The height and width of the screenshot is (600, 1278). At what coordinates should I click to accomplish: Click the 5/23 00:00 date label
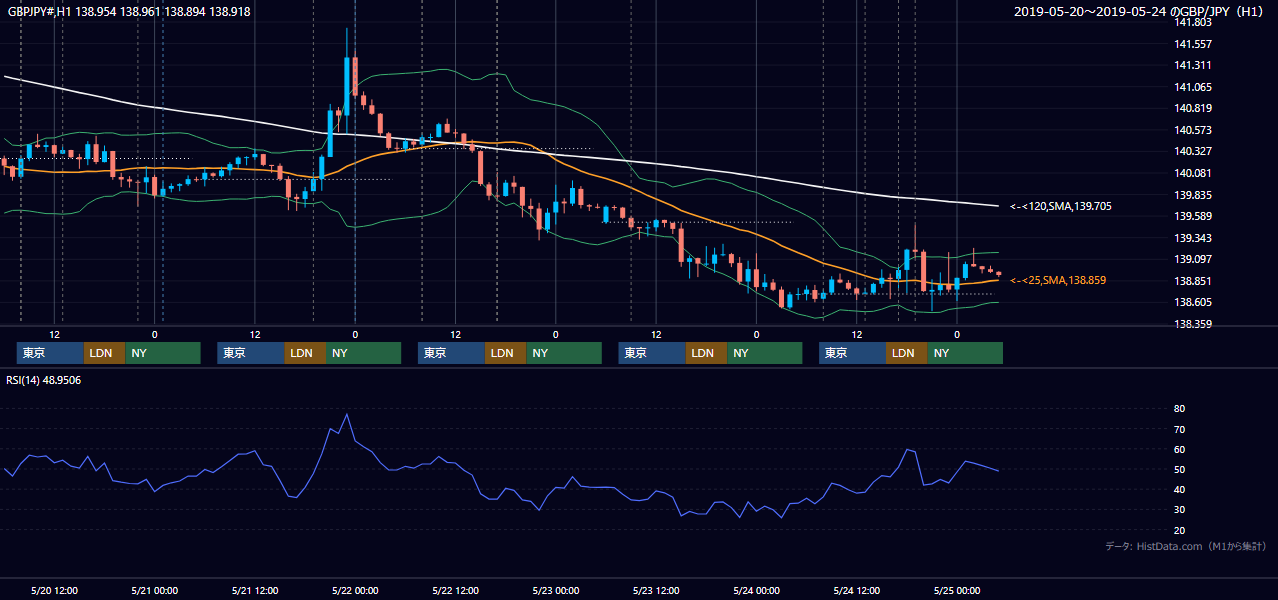[555, 590]
